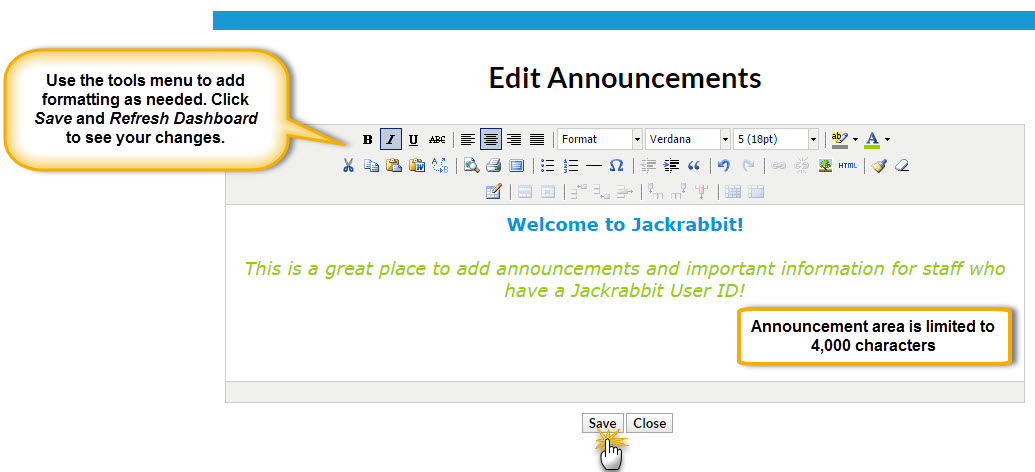This screenshot has height=472, width=1035.
Task: Click the Close button
Action: tap(650, 423)
